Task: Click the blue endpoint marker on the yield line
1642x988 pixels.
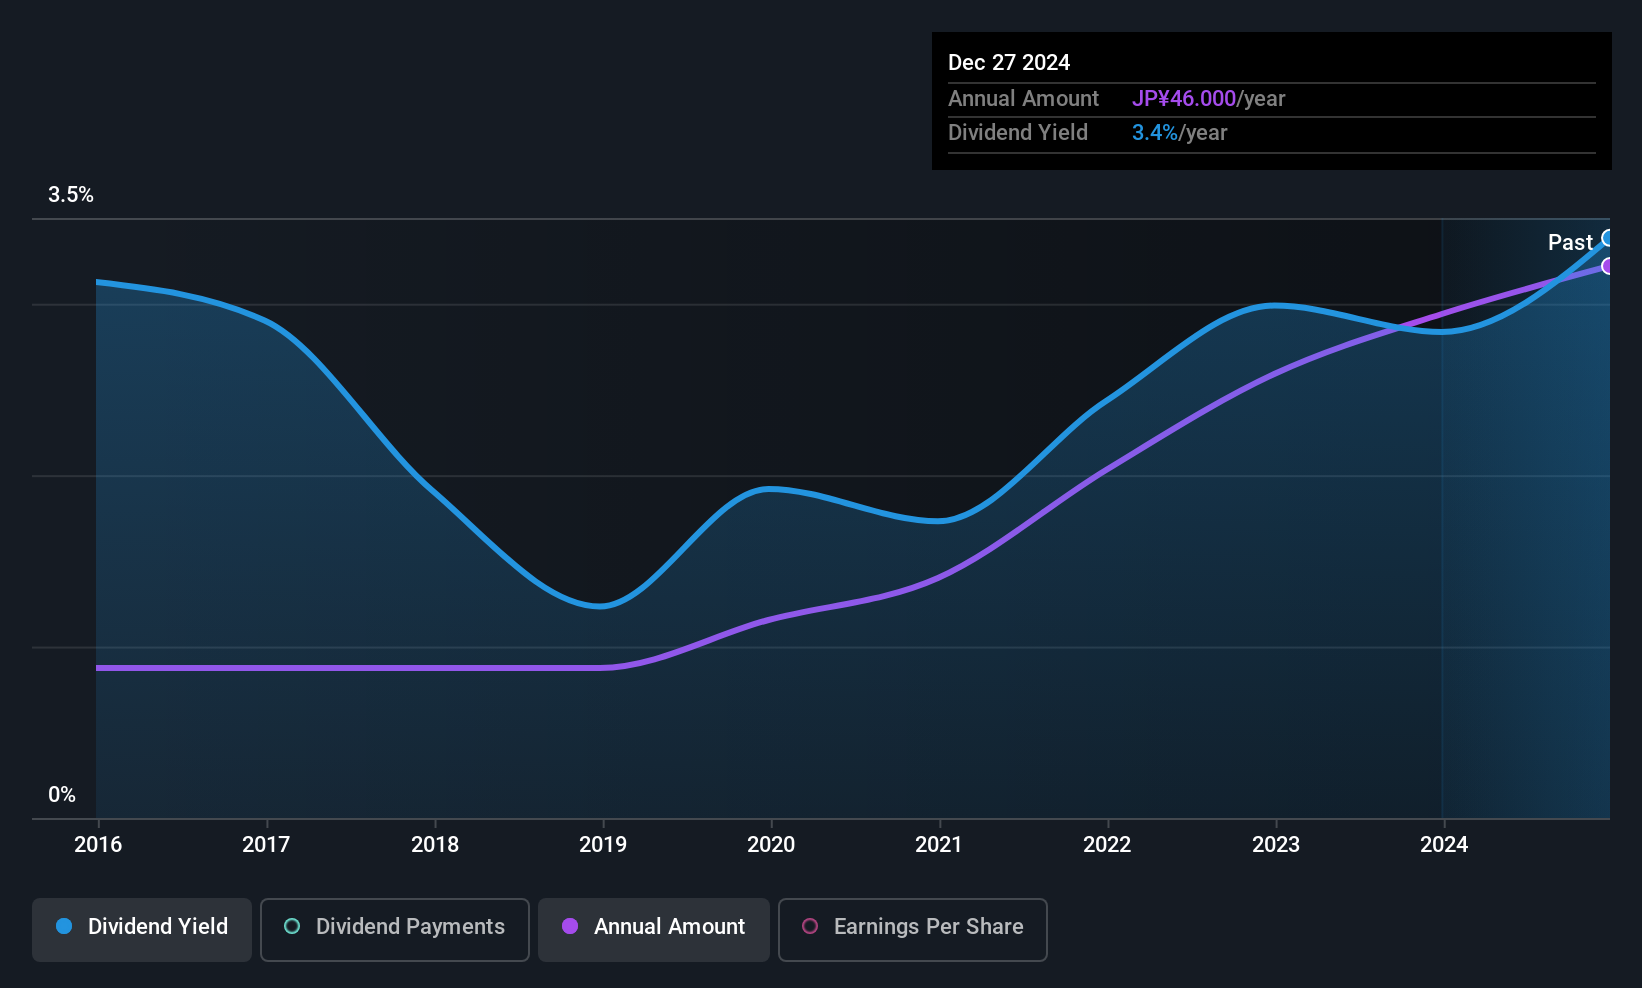Action: [x=1606, y=237]
